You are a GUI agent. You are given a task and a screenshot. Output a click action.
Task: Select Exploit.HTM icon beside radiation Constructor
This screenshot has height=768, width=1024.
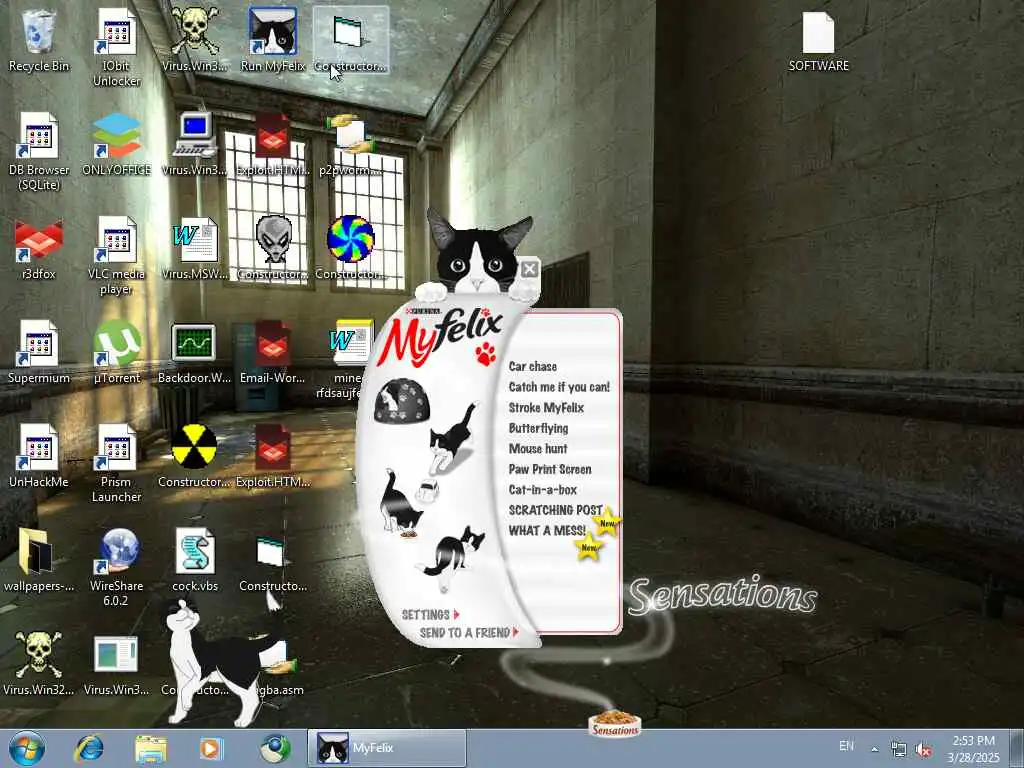(x=273, y=456)
